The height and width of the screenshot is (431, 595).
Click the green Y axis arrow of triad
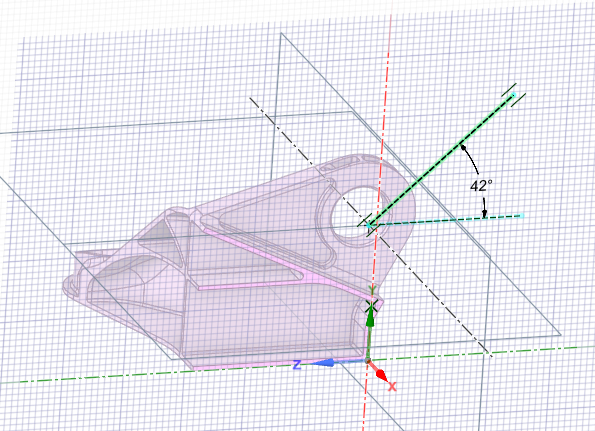[370, 319]
